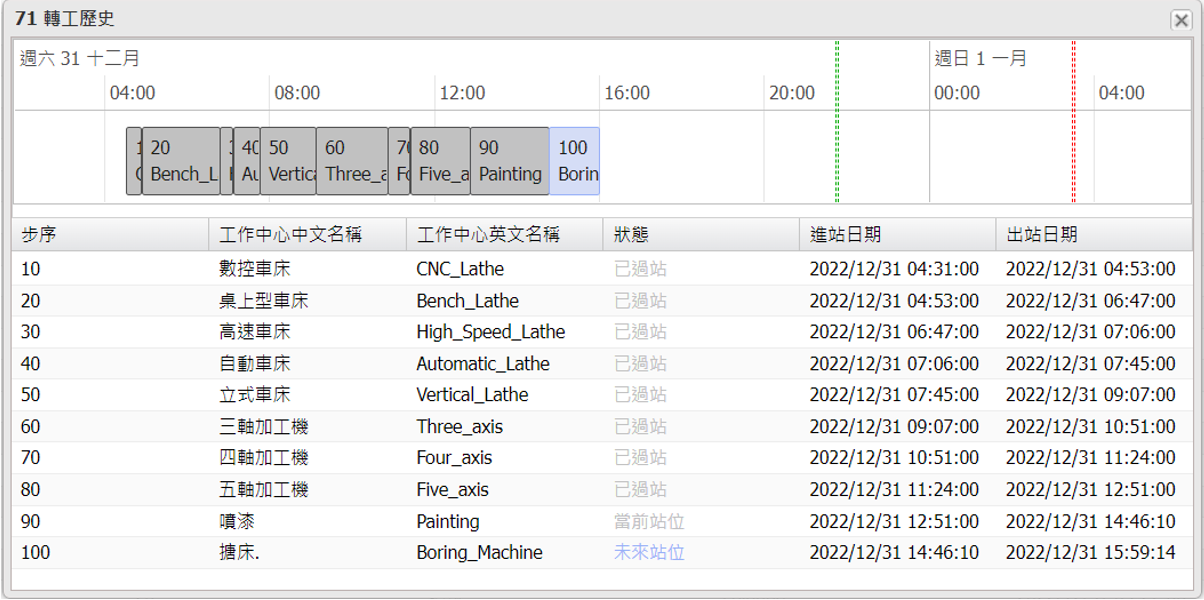Click the 20 Bench_Lathe timeline block
Image resolution: width=1204 pixels, height=600 pixels.
pos(181,161)
